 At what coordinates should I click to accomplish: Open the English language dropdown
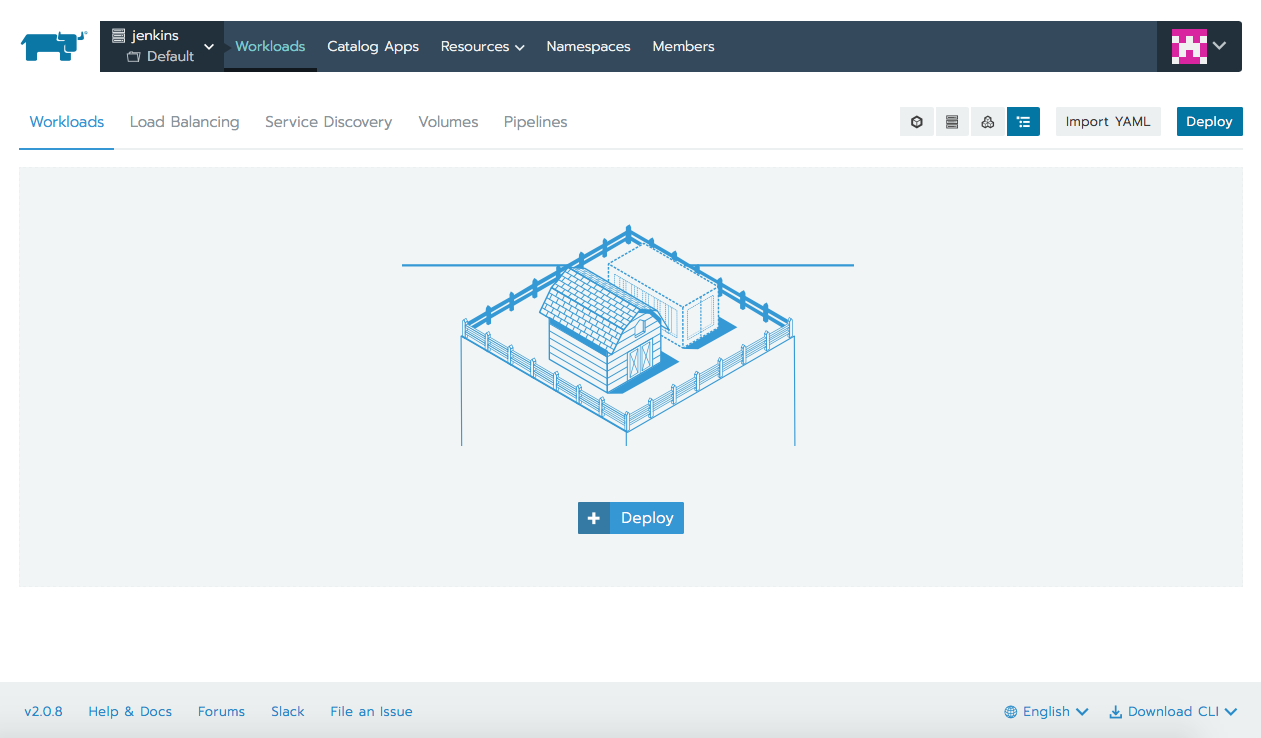pyautogui.click(x=1046, y=712)
